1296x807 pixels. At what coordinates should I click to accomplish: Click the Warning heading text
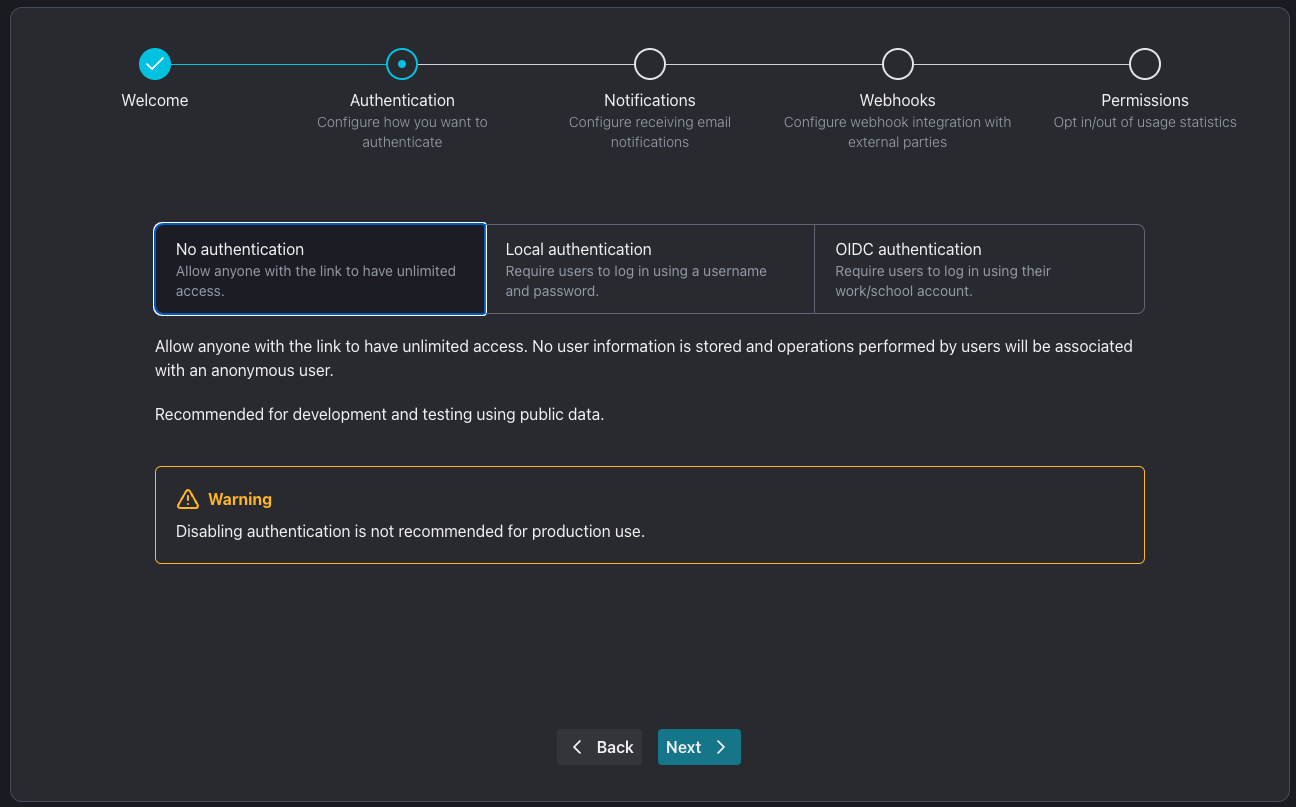pos(240,499)
